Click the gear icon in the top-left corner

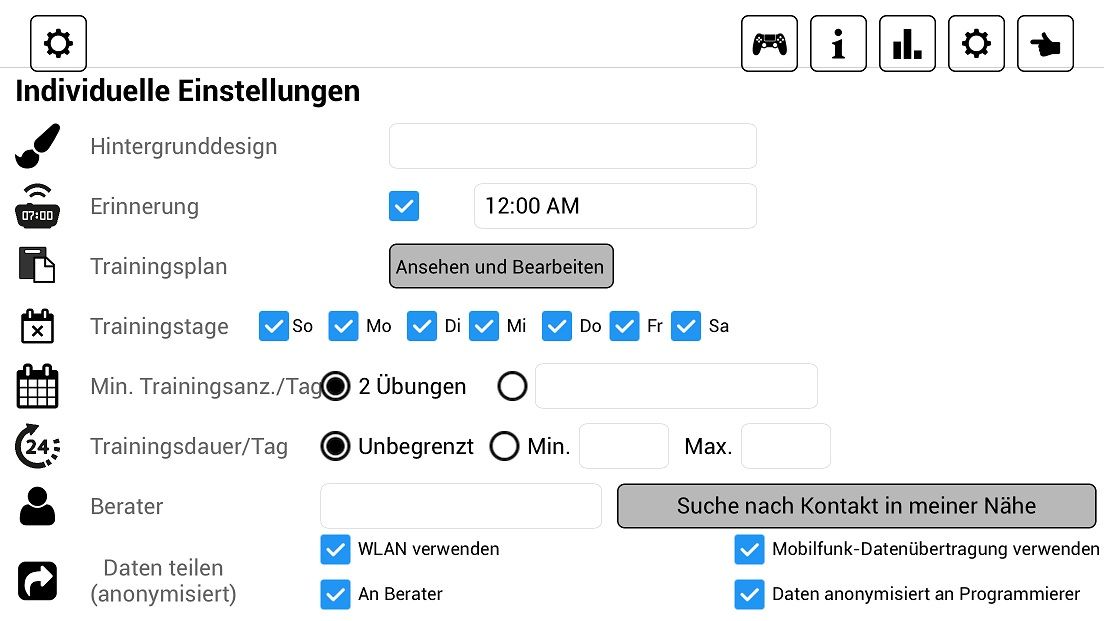pos(58,44)
